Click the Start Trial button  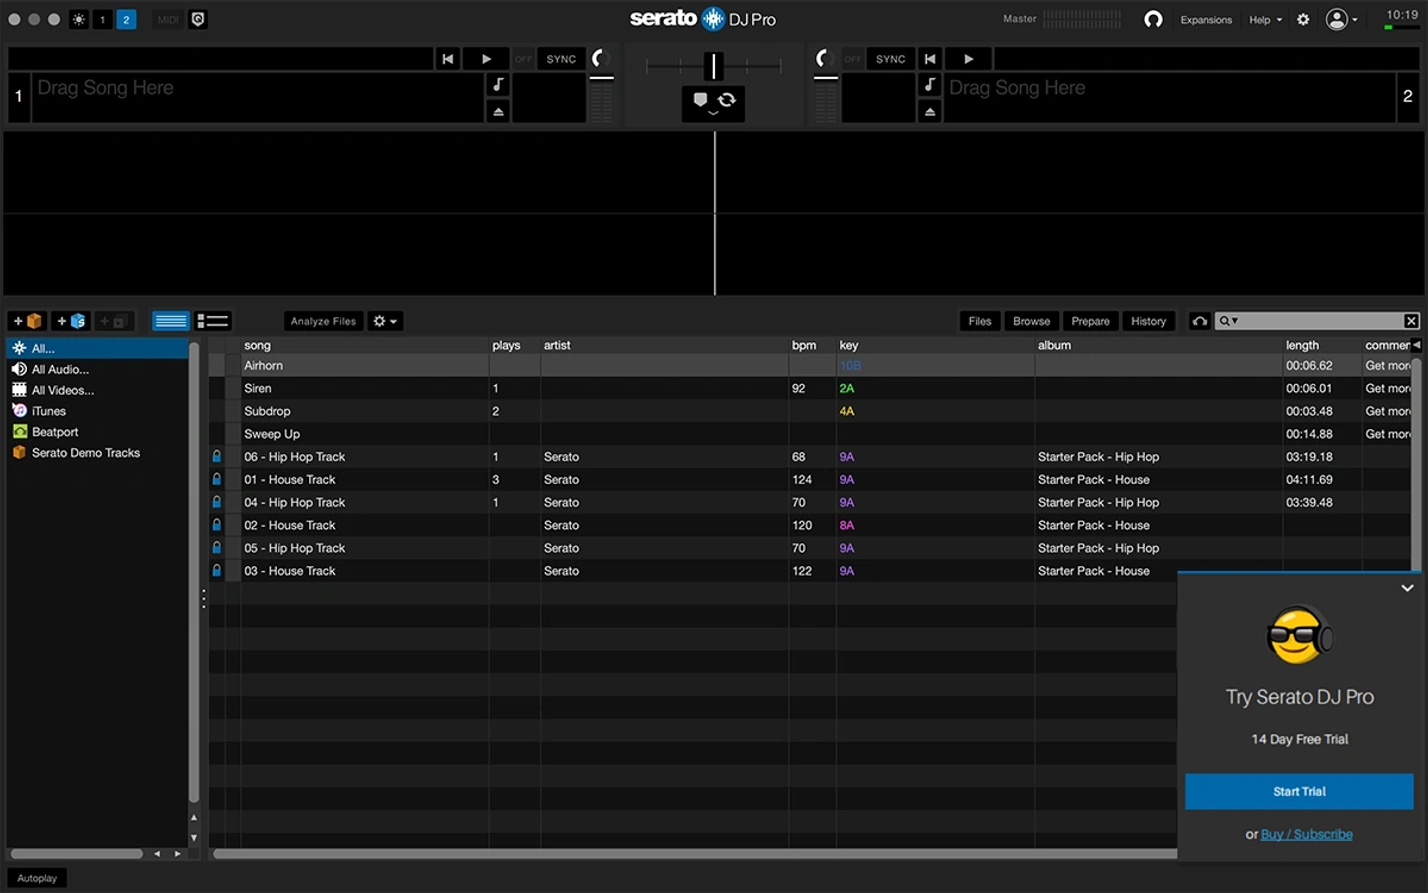click(1298, 791)
